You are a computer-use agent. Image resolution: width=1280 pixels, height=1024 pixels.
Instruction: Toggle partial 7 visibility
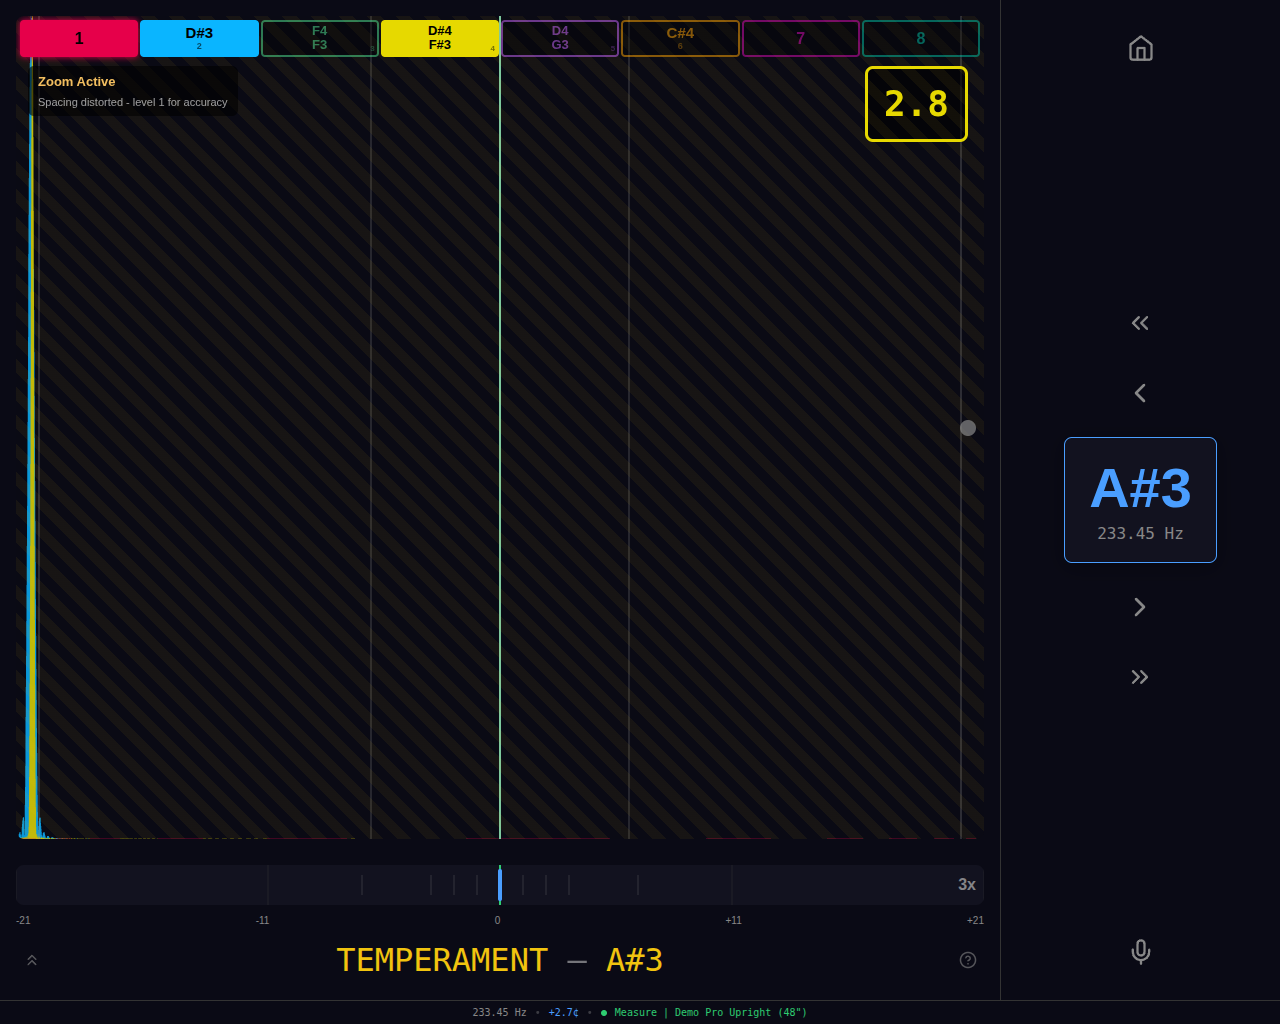[800, 38]
